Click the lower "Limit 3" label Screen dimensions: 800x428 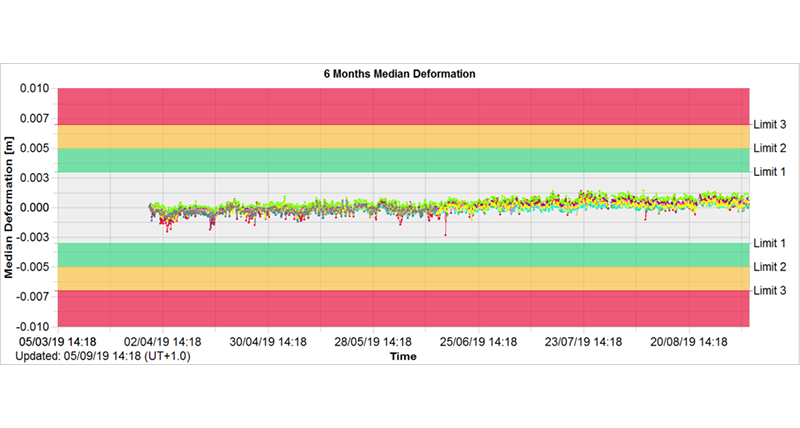[769, 290]
